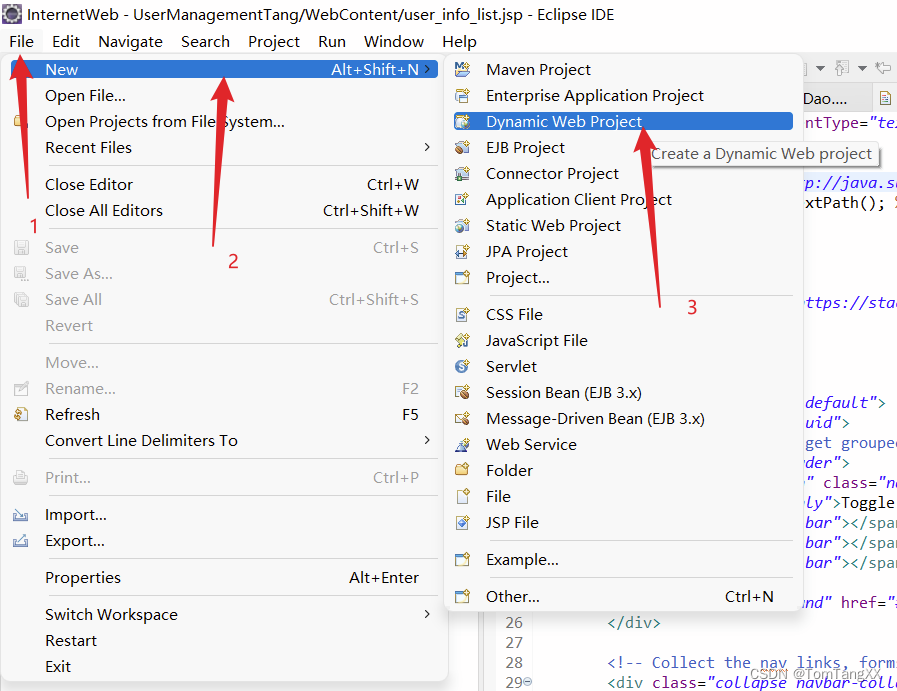
Task: Click the blank File icon in New submenu
Action: (462, 496)
